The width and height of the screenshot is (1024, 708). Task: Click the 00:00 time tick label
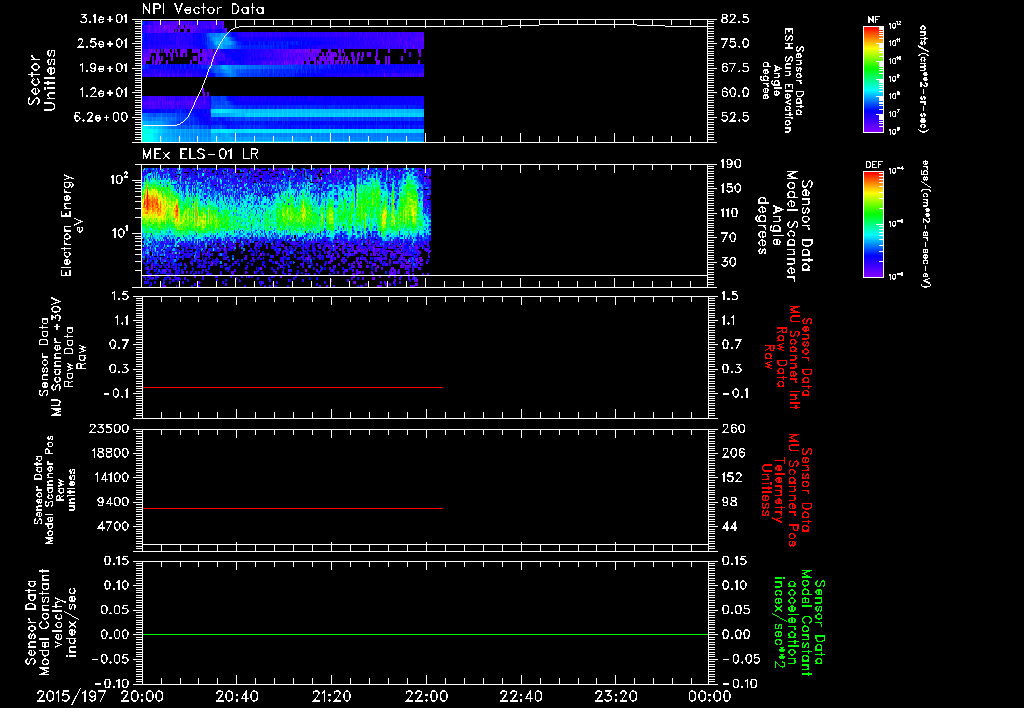[710, 696]
